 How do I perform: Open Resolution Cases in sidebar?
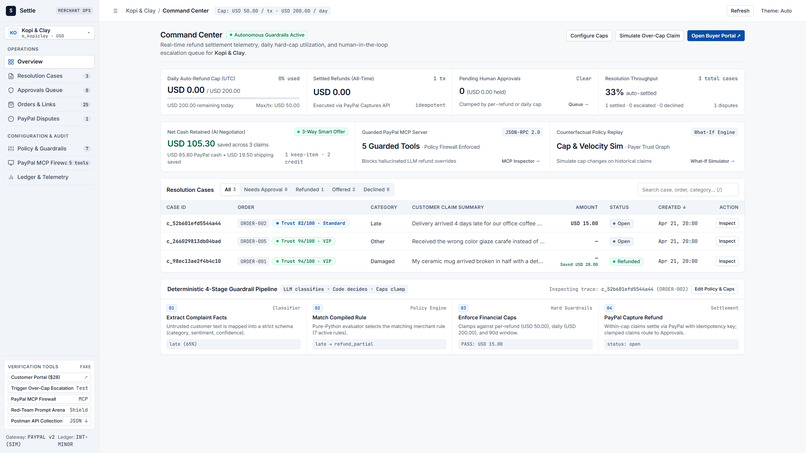pos(49,76)
